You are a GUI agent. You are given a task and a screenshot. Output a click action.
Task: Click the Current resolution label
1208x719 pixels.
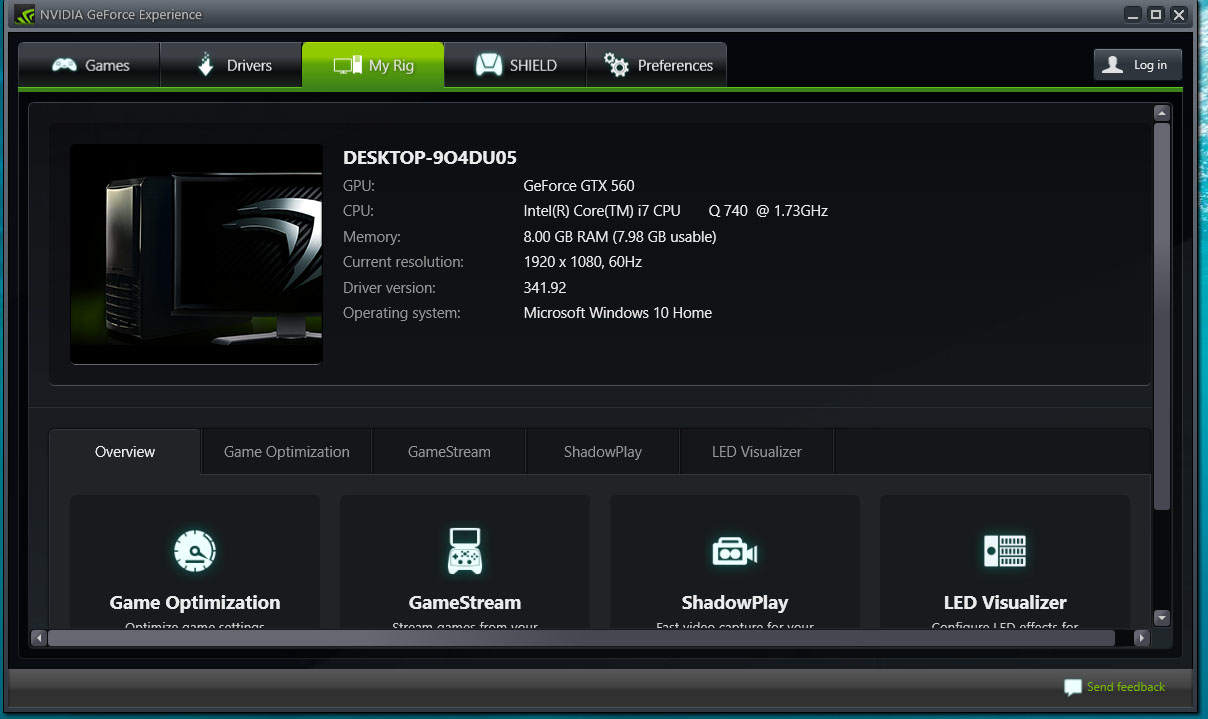click(x=404, y=262)
